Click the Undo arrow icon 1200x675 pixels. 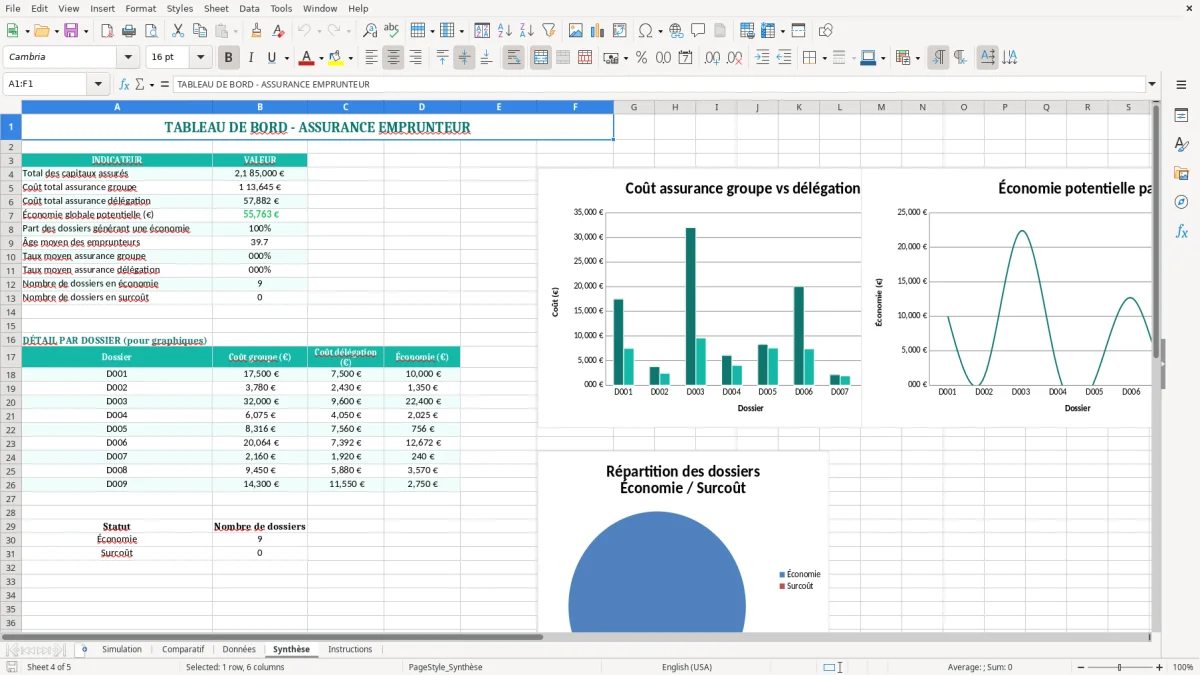[x=305, y=31]
